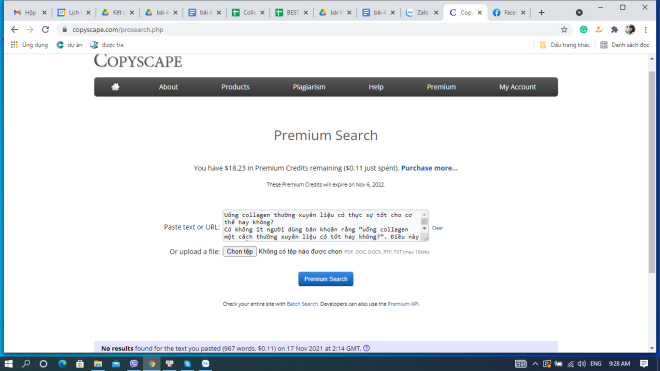Switch to the Gmail Hộp tab
Image resolution: width=660 pixels, height=371 pixels.
29,13
